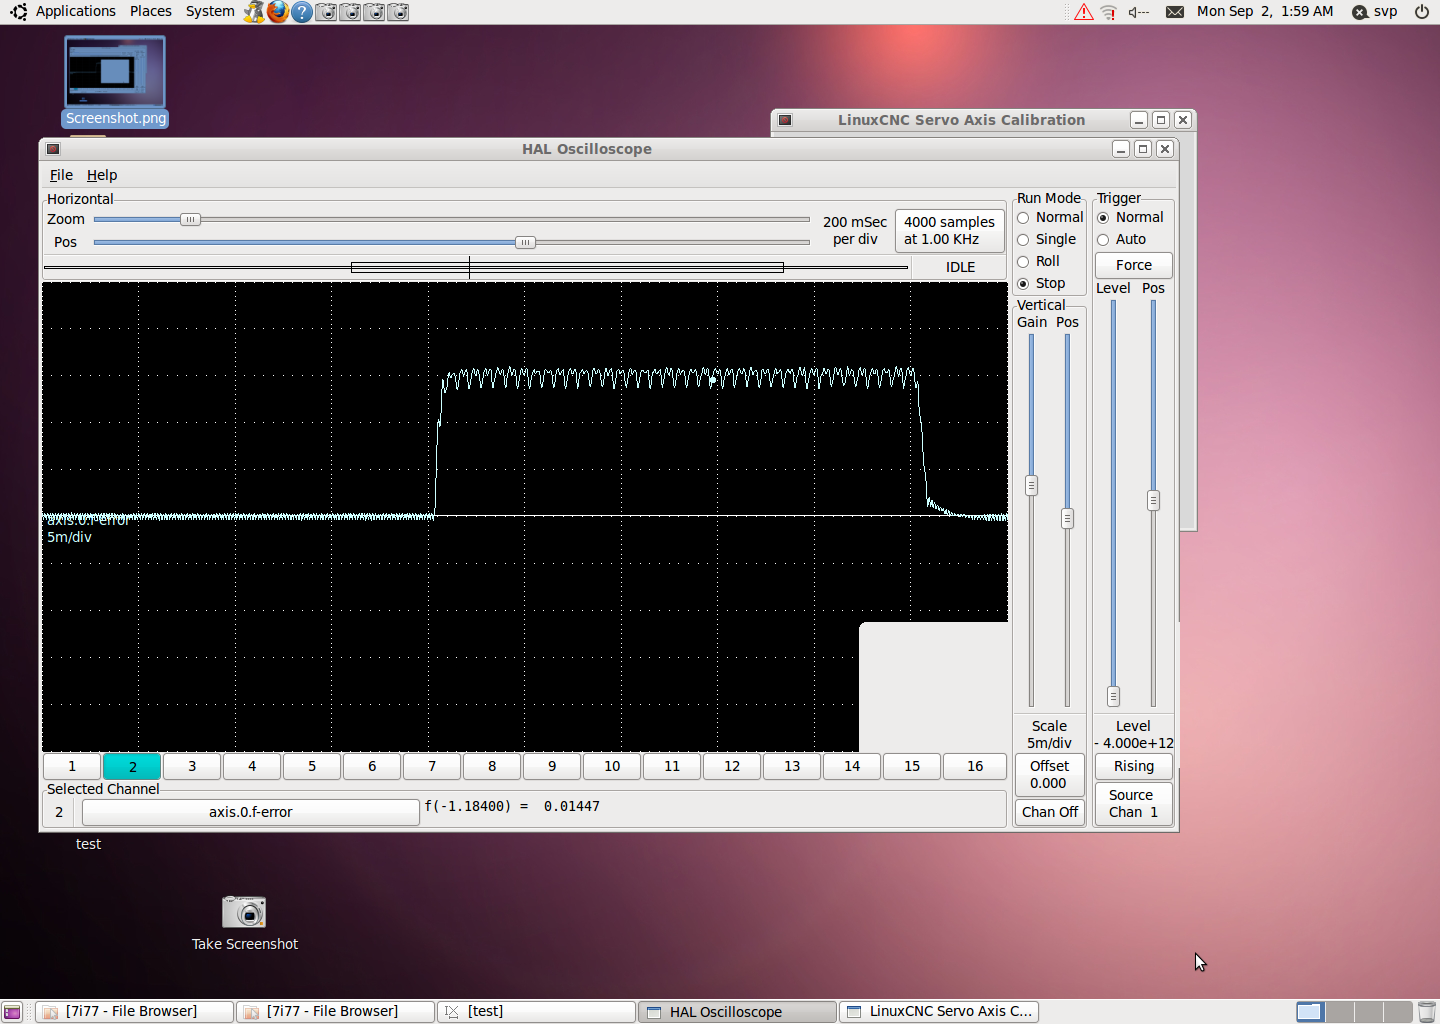Select Single run mode
The width and height of the screenshot is (1440, 1024).
coord(1023,240)
